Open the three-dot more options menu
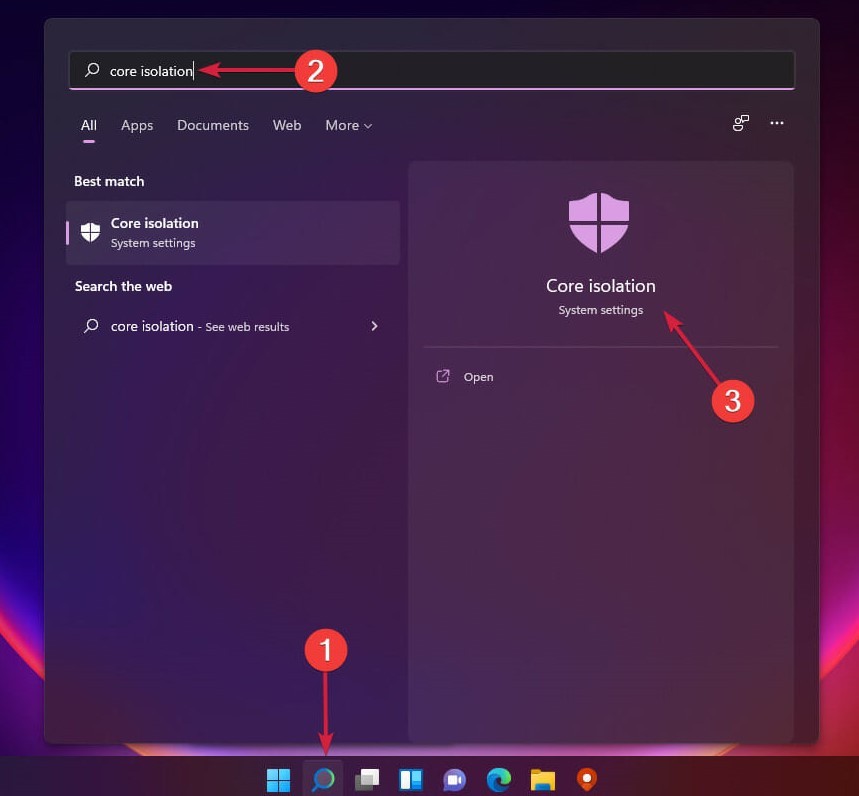859x796 pixels. (x=777, y=123)
